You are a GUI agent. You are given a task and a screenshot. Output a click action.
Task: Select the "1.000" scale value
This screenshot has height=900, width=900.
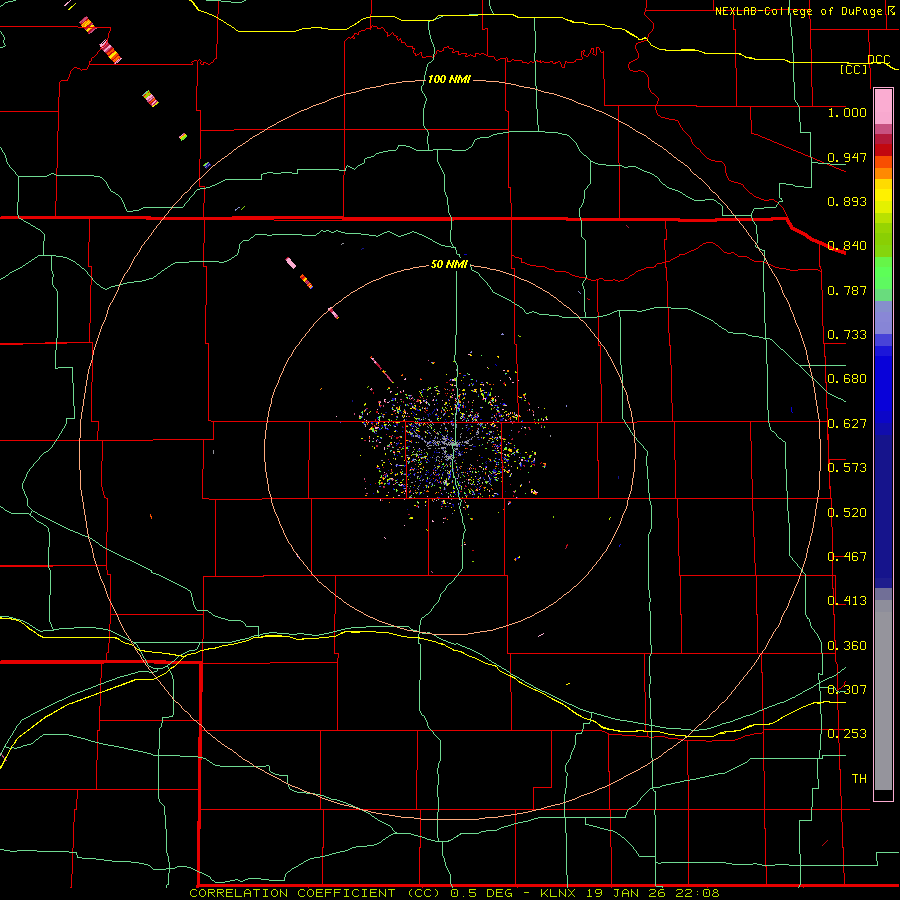(x=847, y=113)
